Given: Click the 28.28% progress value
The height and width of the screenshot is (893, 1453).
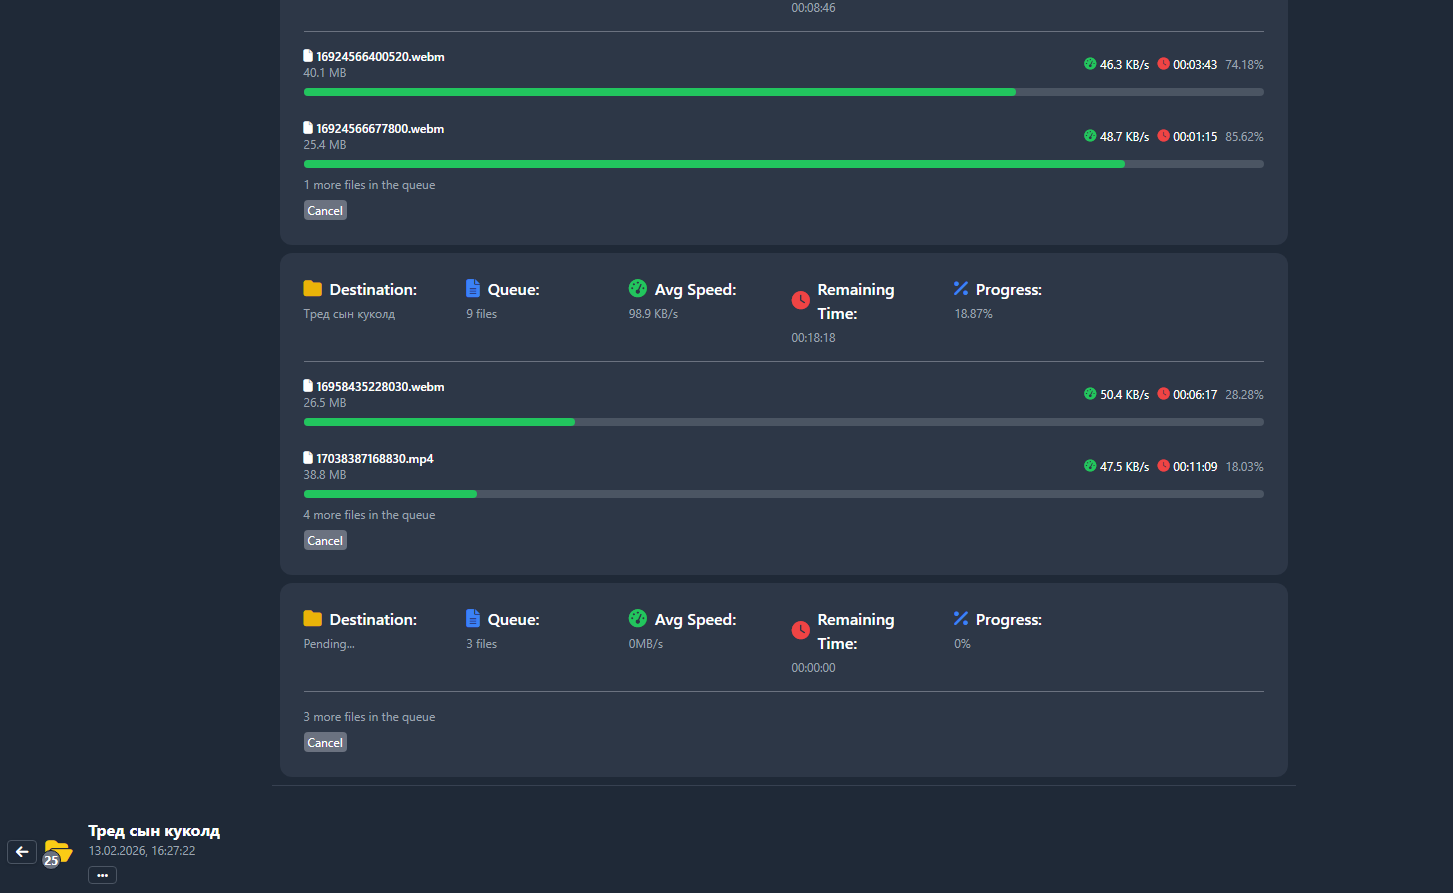Looking at the screenshot, I should 1244,395.
